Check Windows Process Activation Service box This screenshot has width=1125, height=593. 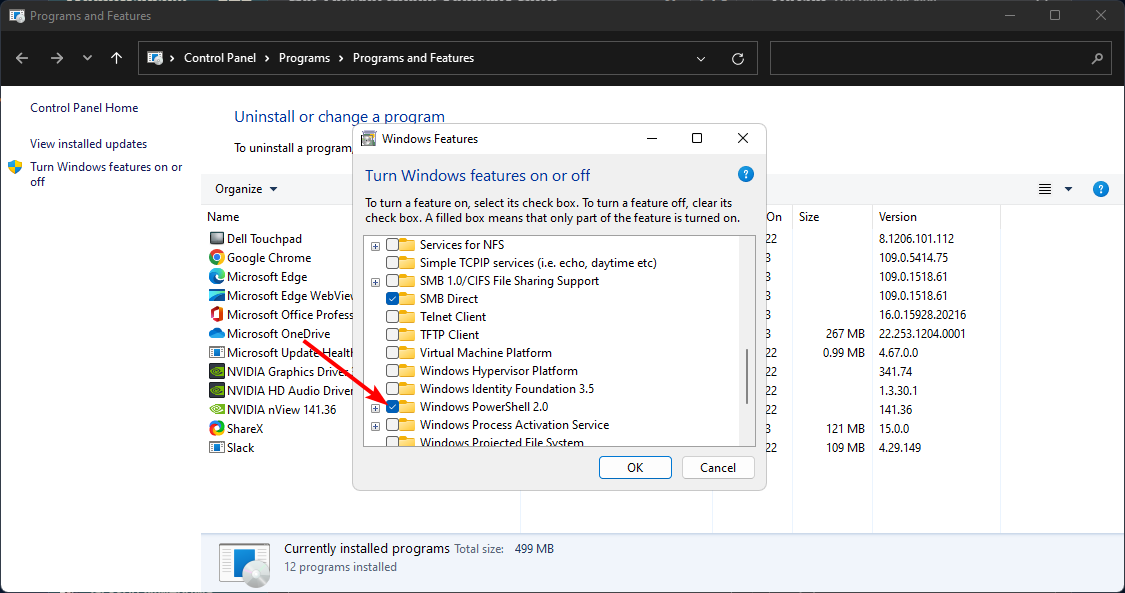click(x=392, y=424)
